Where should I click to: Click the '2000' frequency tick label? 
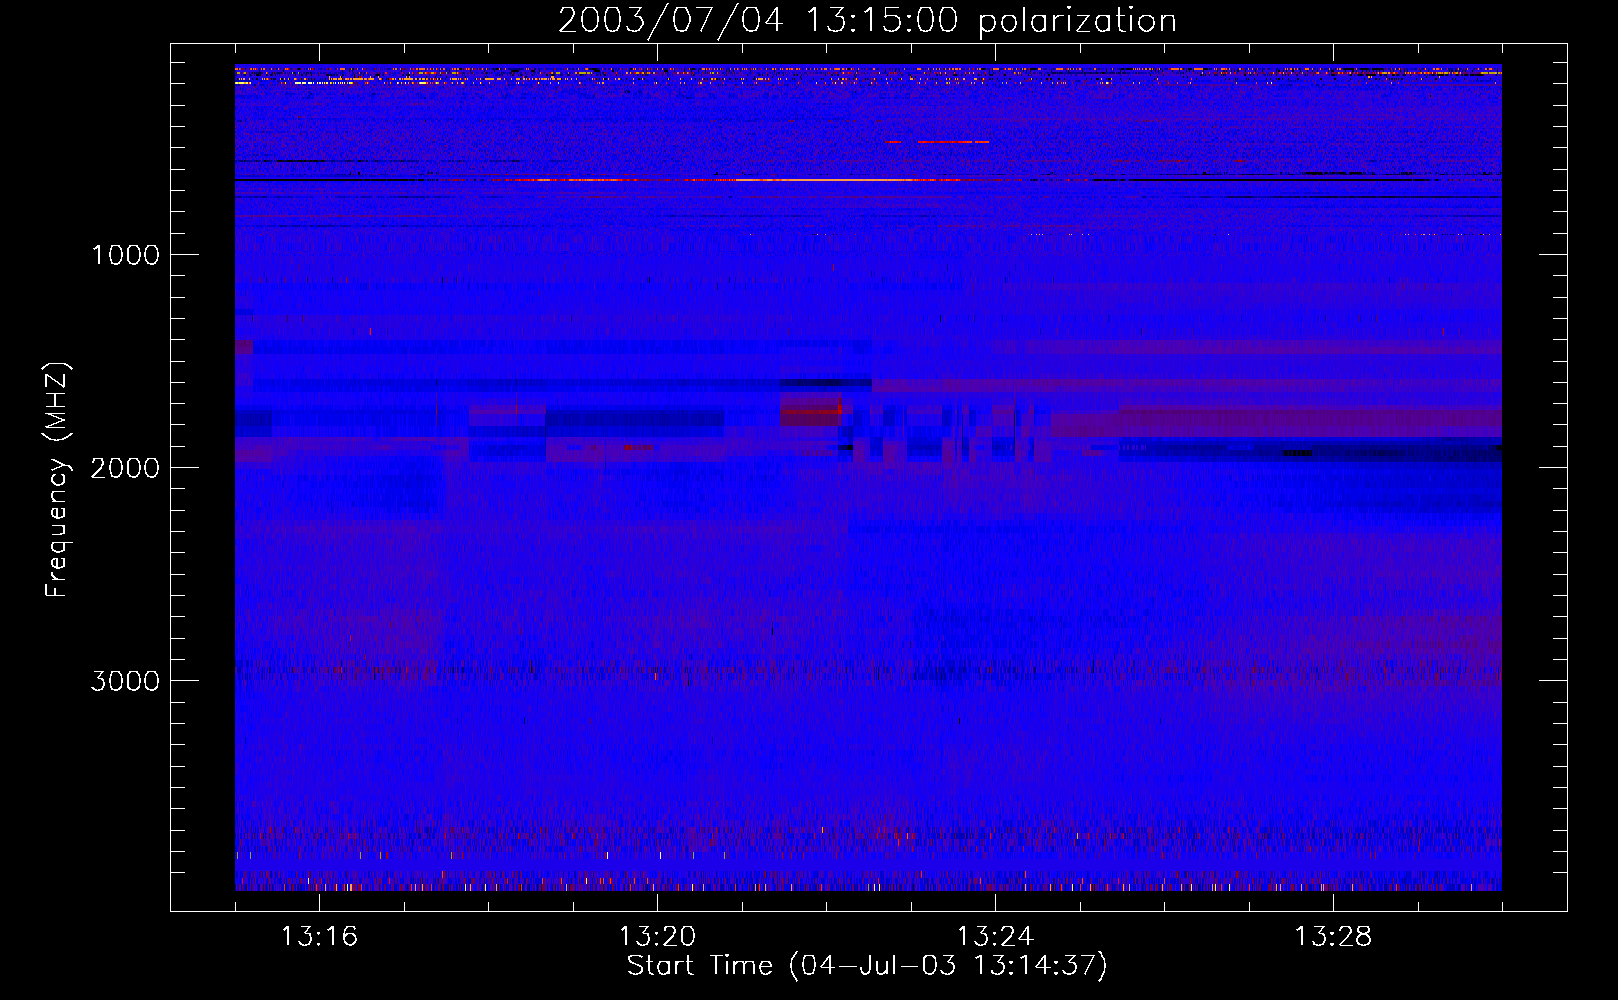pyautogui.click(x=125, y=468)
